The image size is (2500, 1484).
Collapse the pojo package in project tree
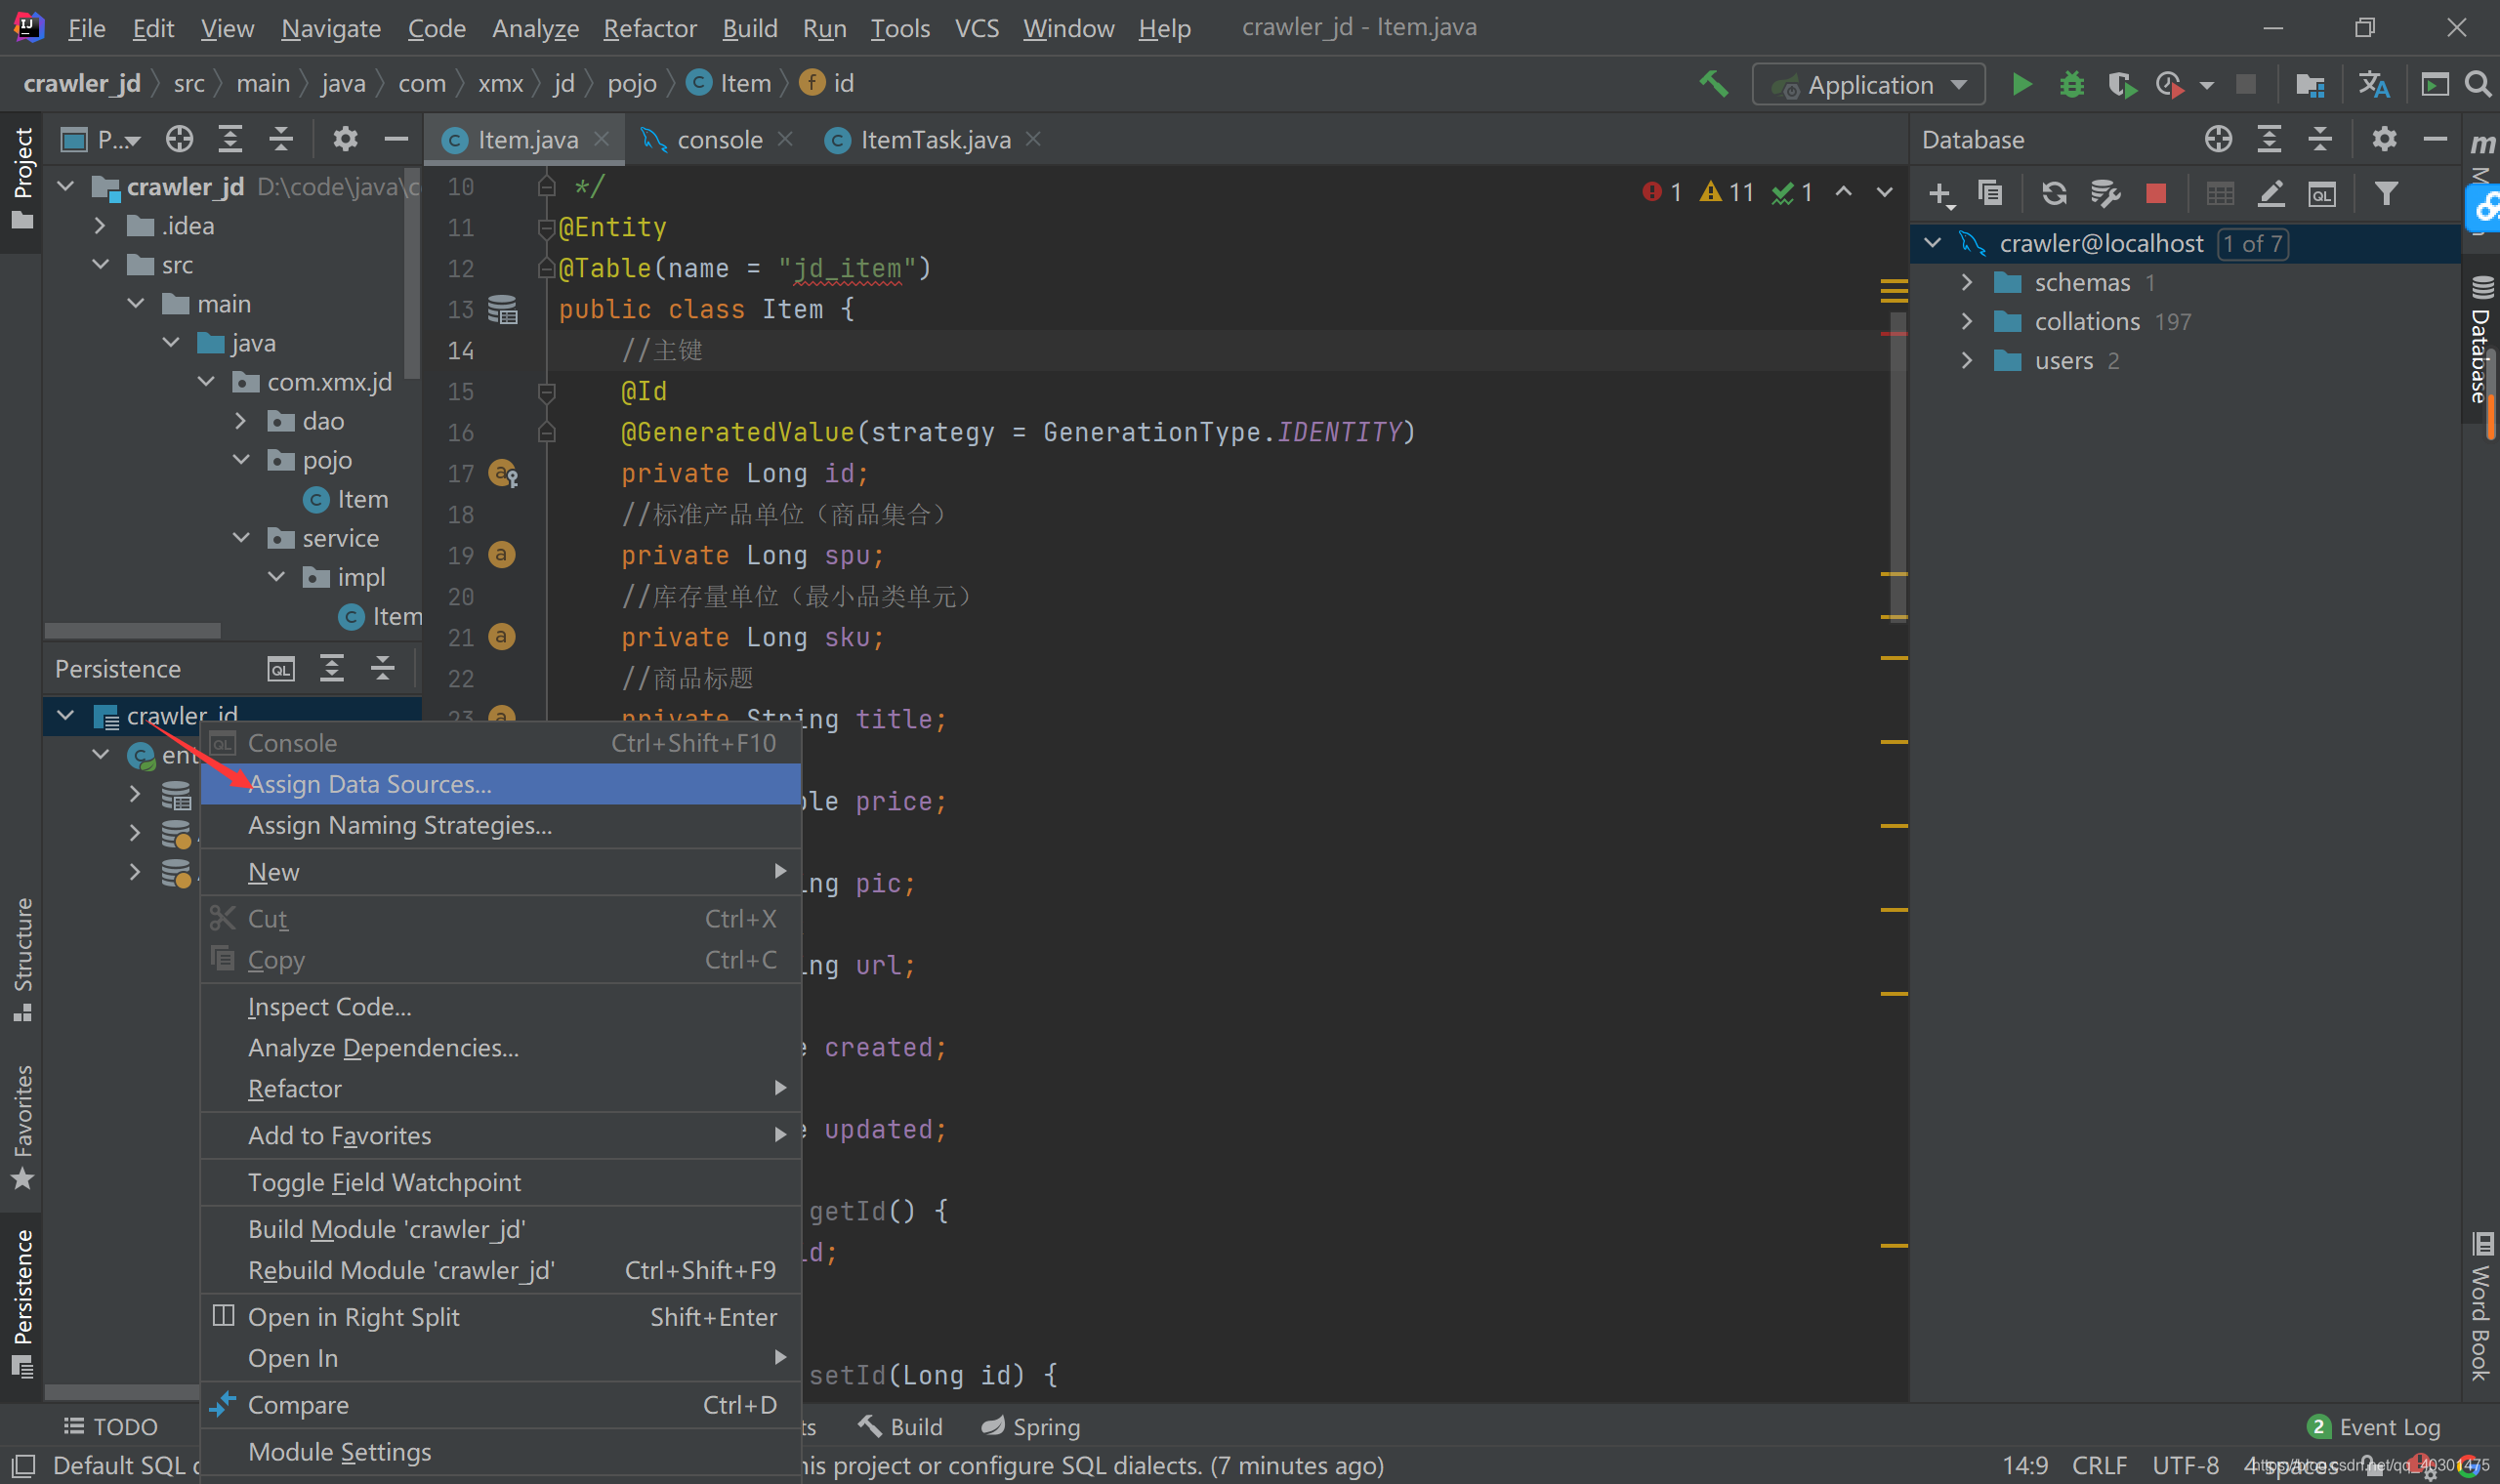pos(241,460)
